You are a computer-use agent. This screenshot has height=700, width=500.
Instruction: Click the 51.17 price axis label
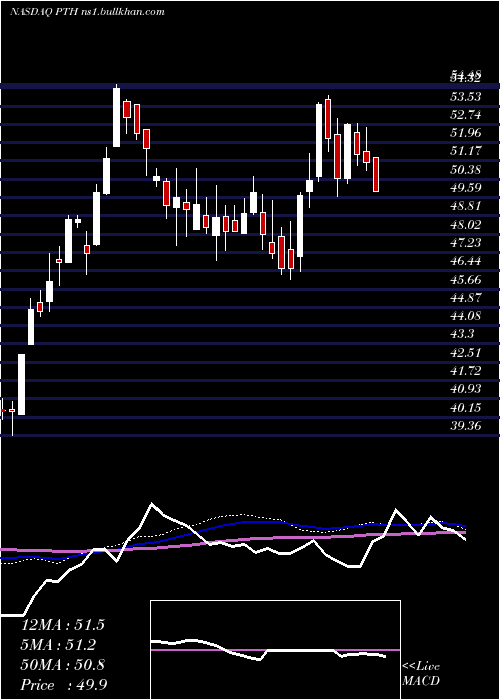click(466, 151)
